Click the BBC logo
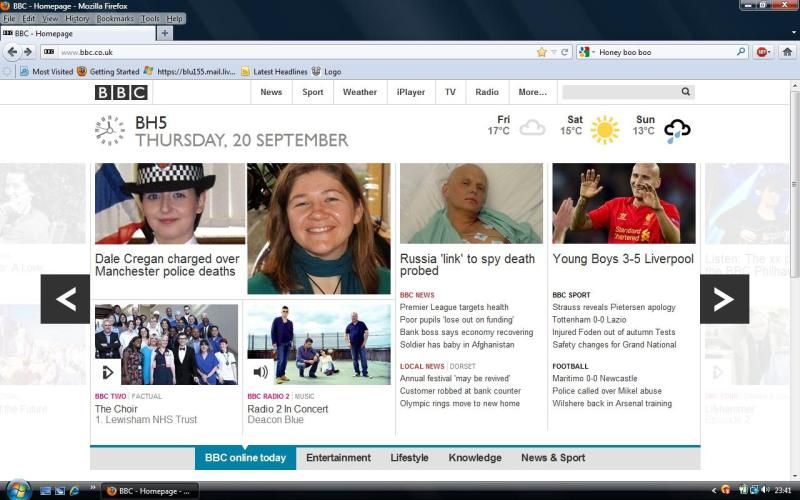 point(121,92)
